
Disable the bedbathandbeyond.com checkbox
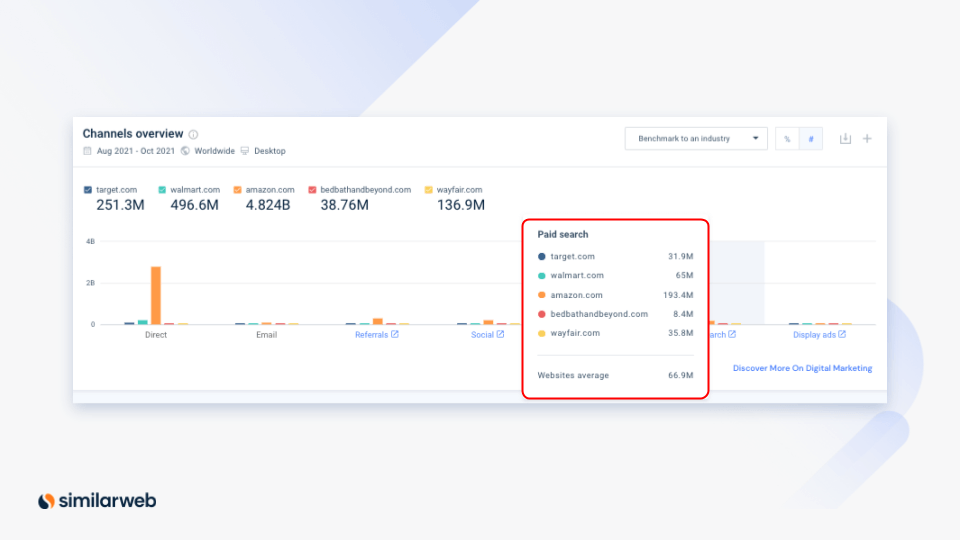(x=312, y=189)
